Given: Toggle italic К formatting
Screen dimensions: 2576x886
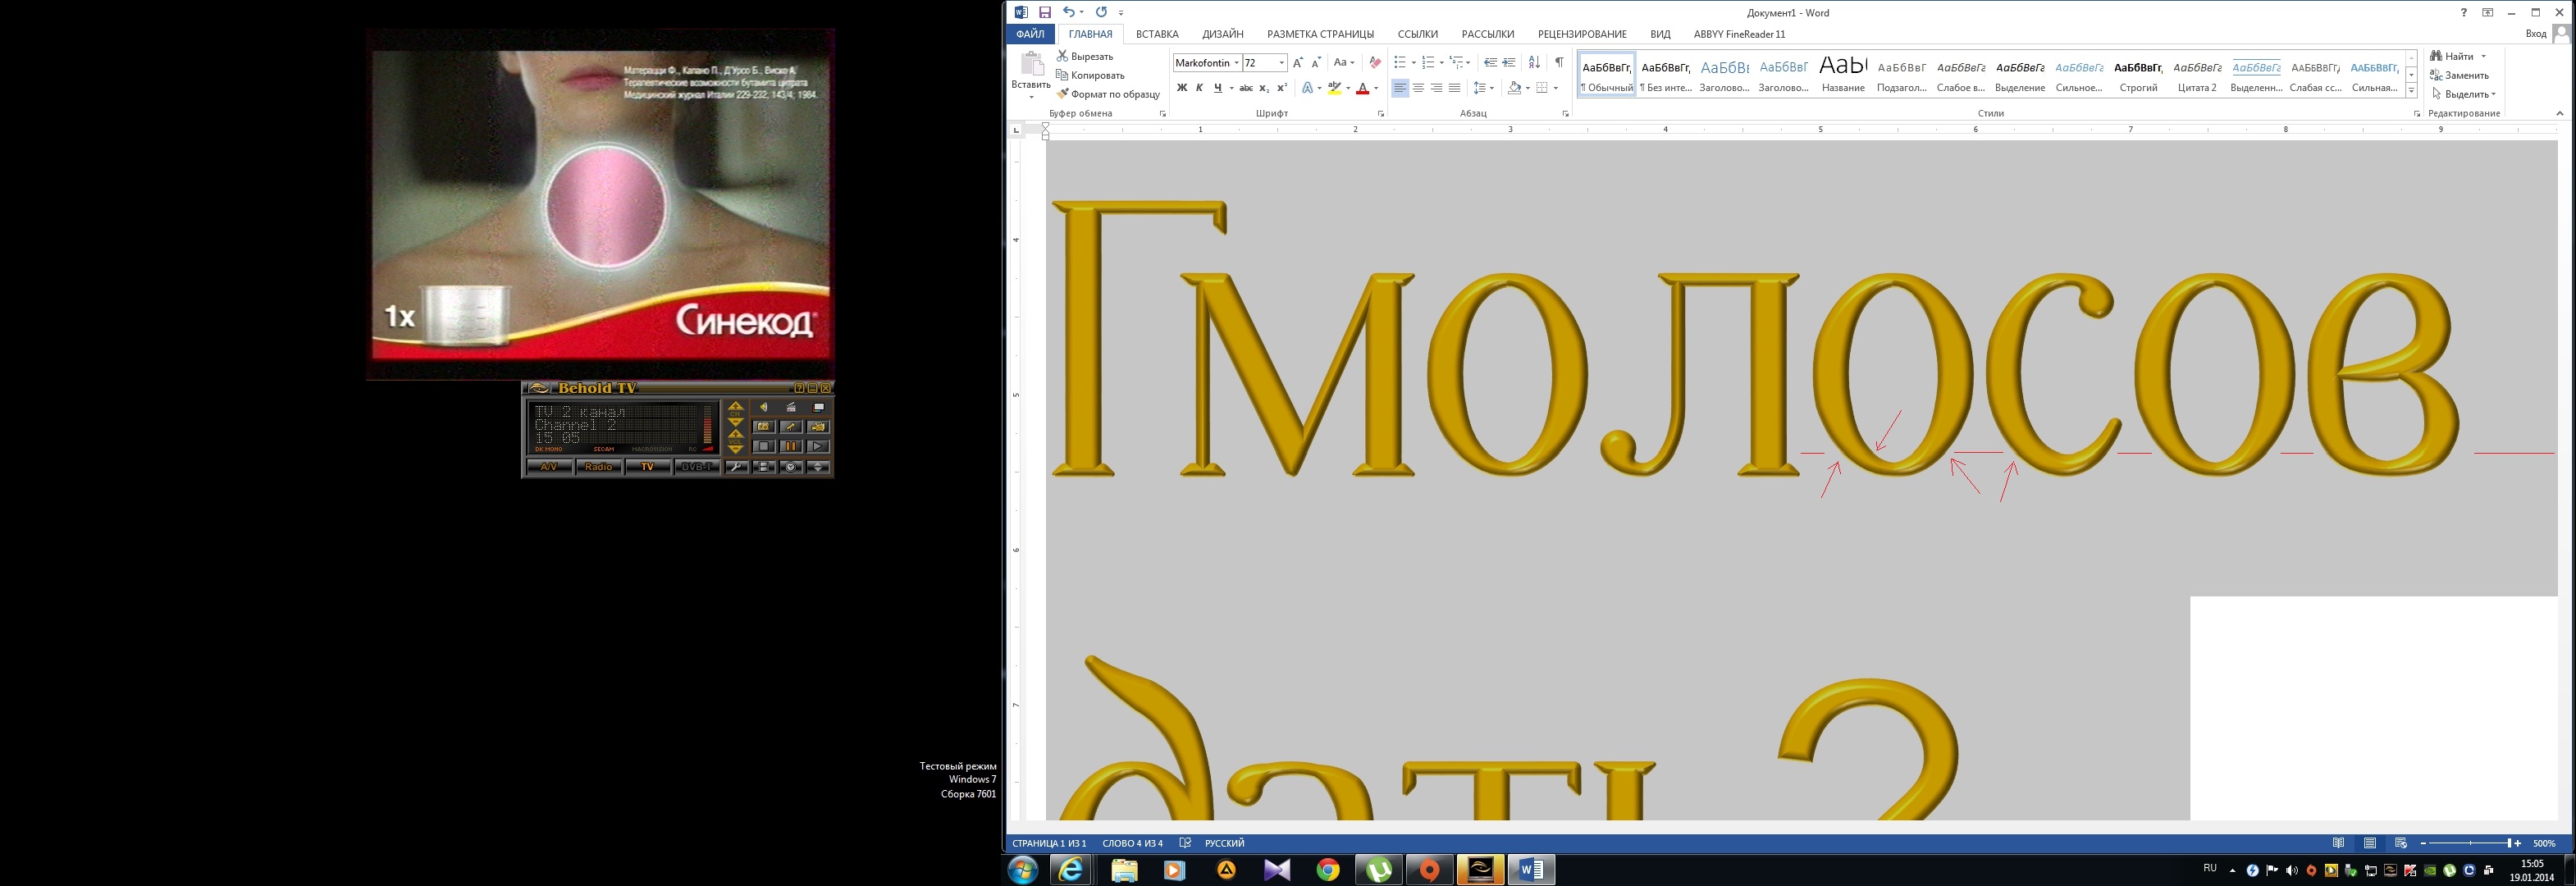Looking at the screenshot, I should 1199,88.
